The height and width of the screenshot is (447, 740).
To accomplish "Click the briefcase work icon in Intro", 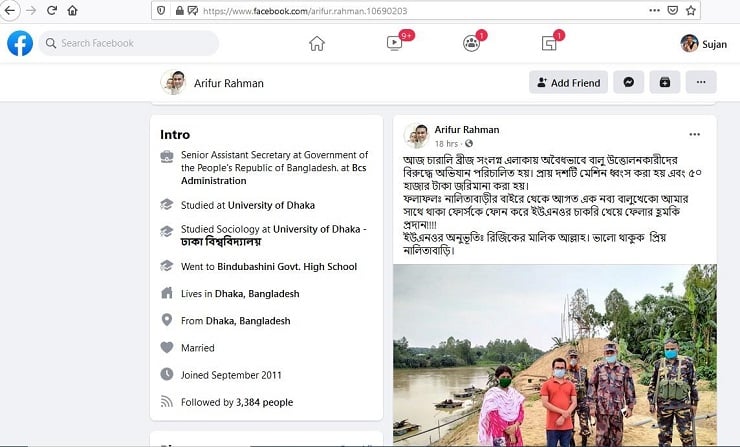I will pos(167,156).
